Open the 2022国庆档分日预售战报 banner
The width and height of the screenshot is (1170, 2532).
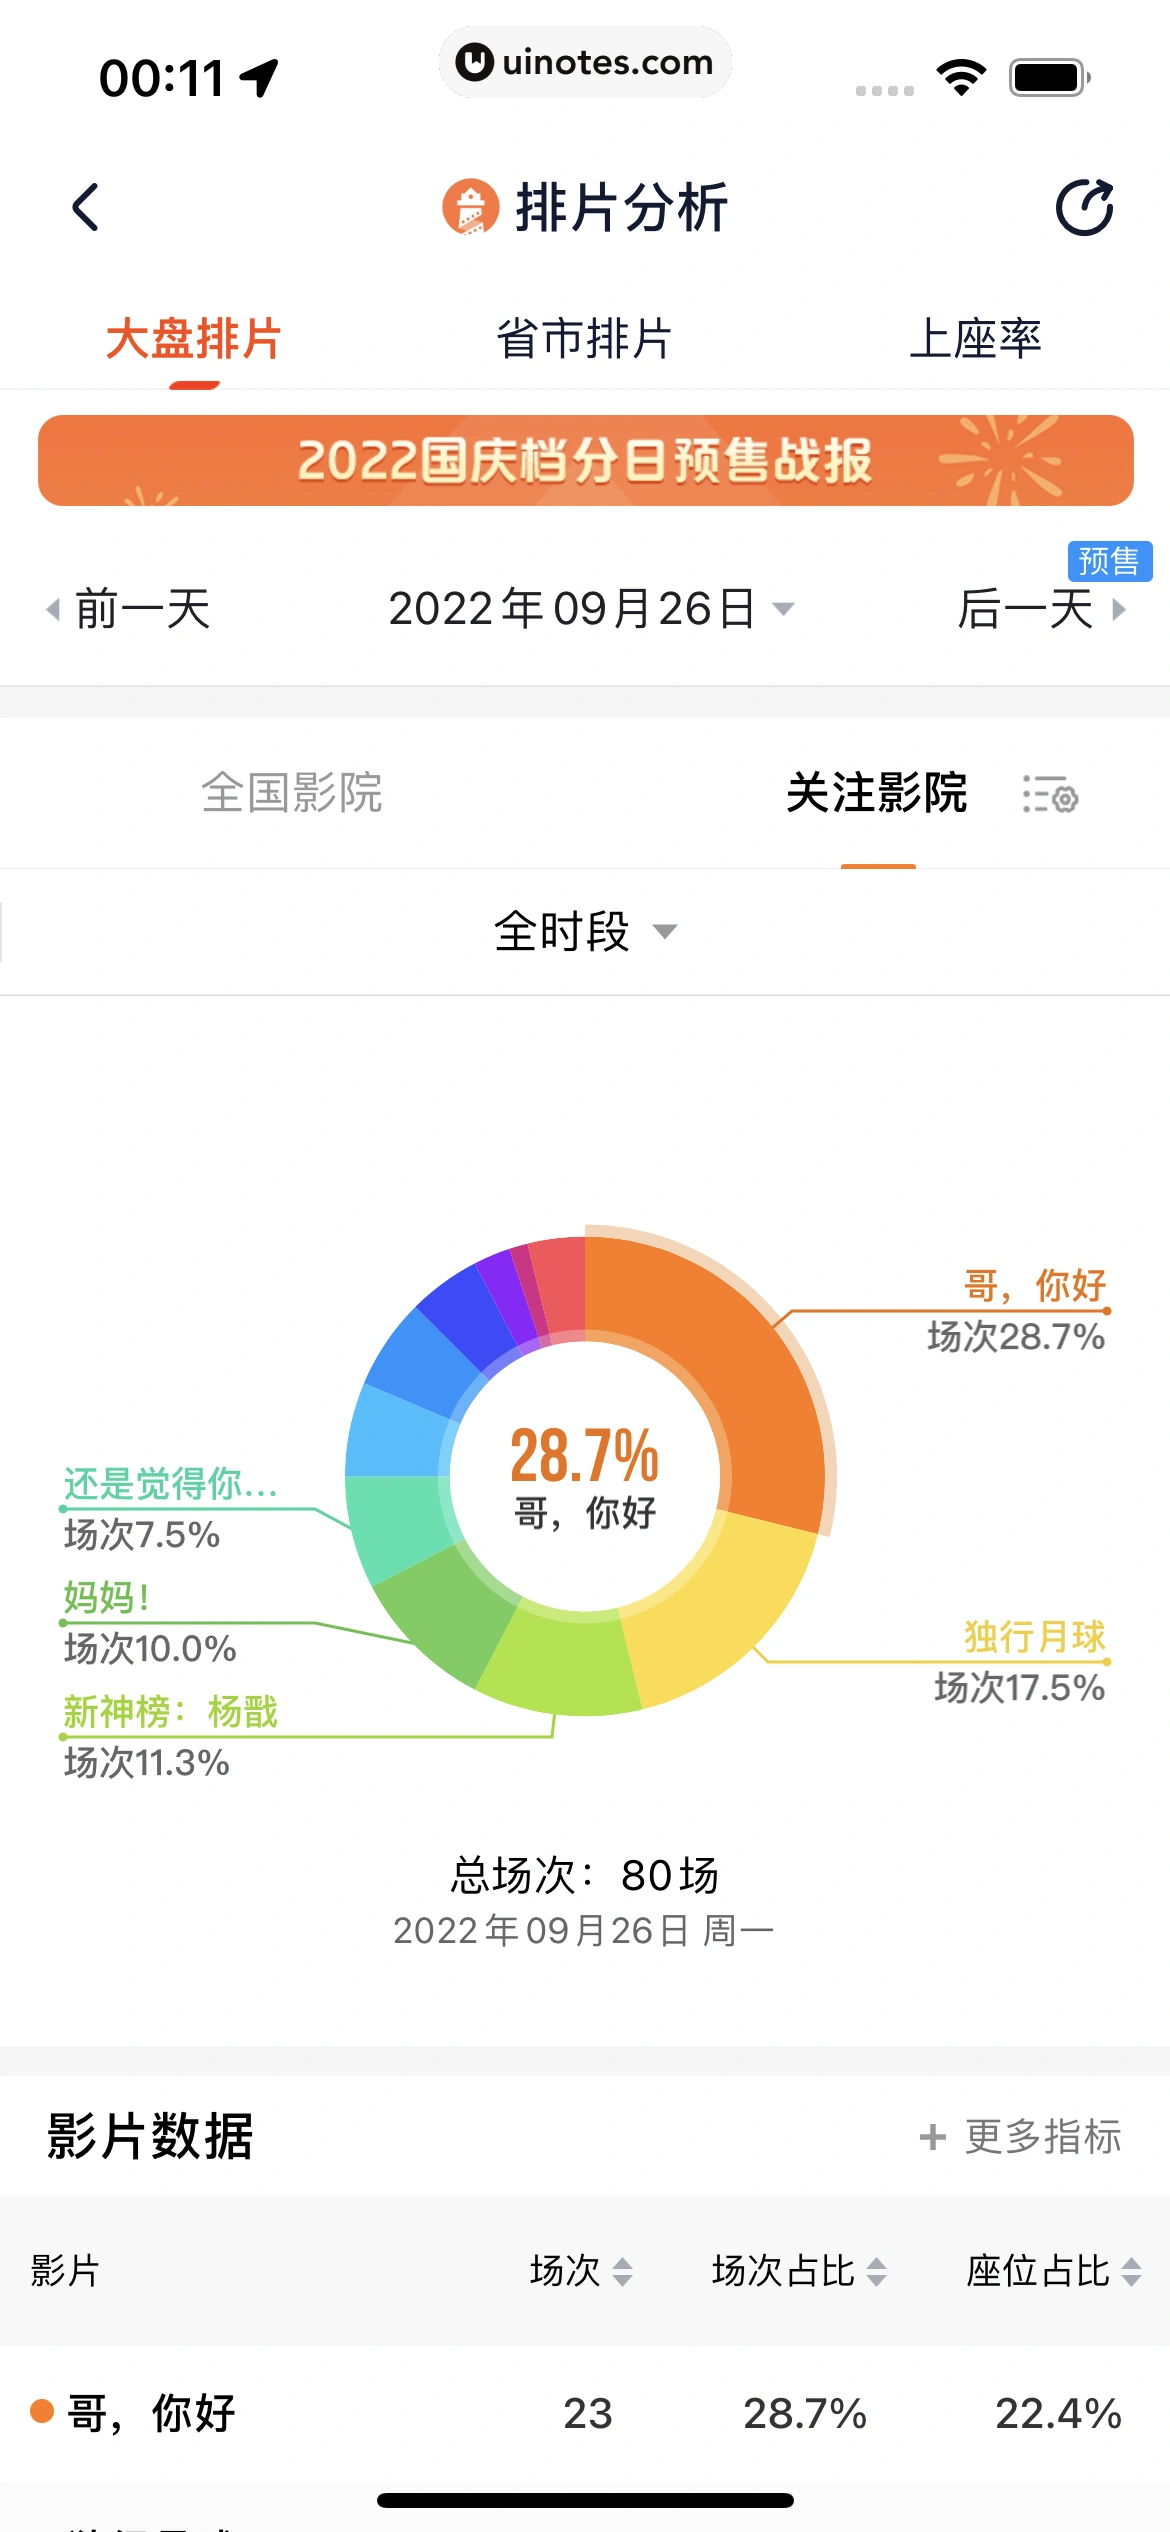pos(585,461)
